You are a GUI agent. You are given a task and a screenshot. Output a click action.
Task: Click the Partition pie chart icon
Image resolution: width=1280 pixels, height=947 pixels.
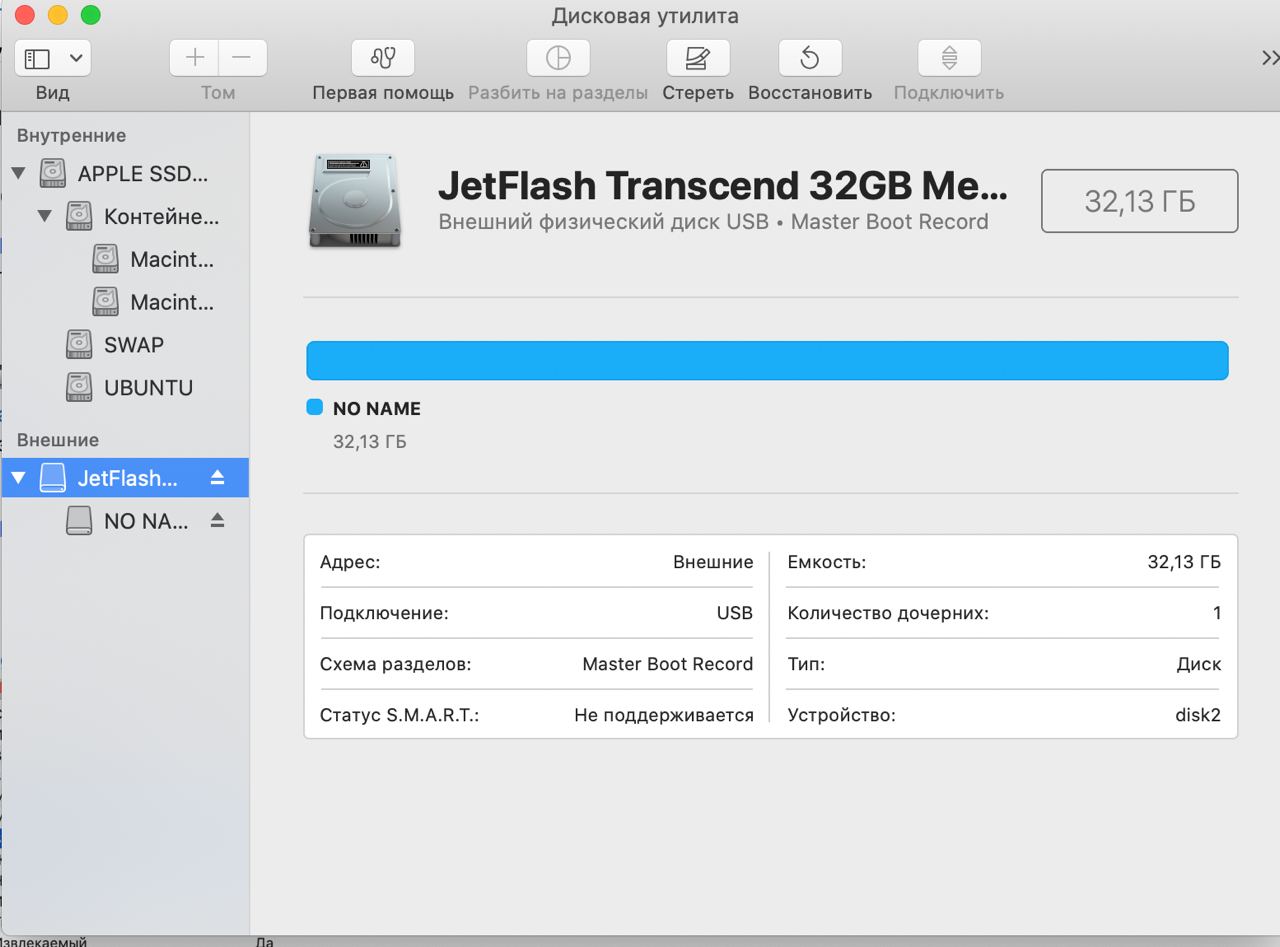coord(558,58)
